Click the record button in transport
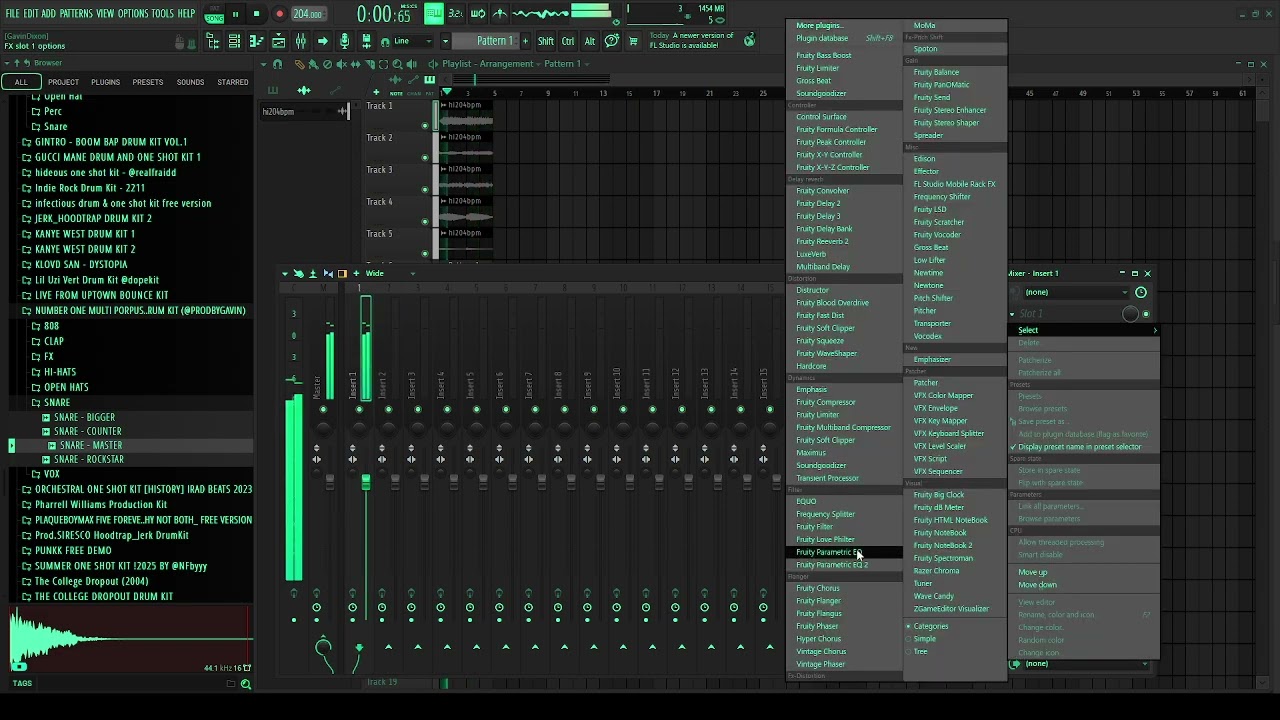The image size is (1280, 720). [280, 14]
